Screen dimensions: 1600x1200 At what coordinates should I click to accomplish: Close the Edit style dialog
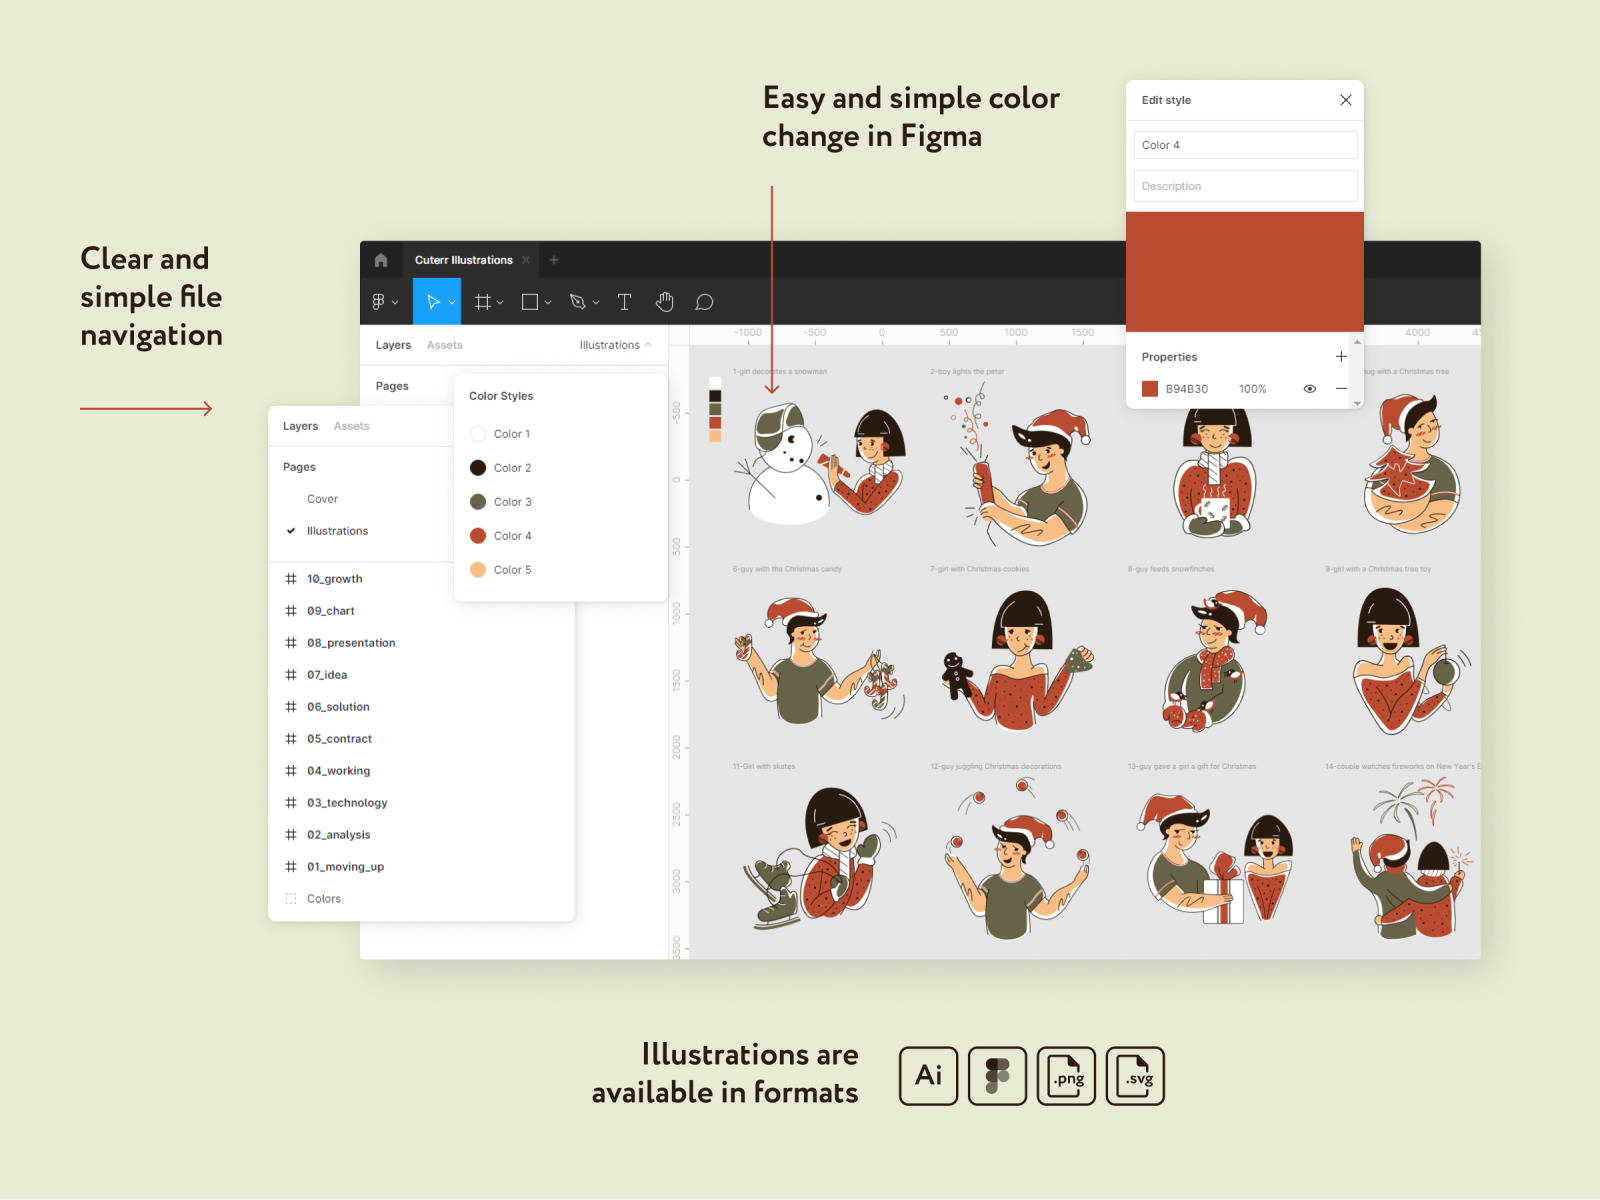[x=1346, y=100]
